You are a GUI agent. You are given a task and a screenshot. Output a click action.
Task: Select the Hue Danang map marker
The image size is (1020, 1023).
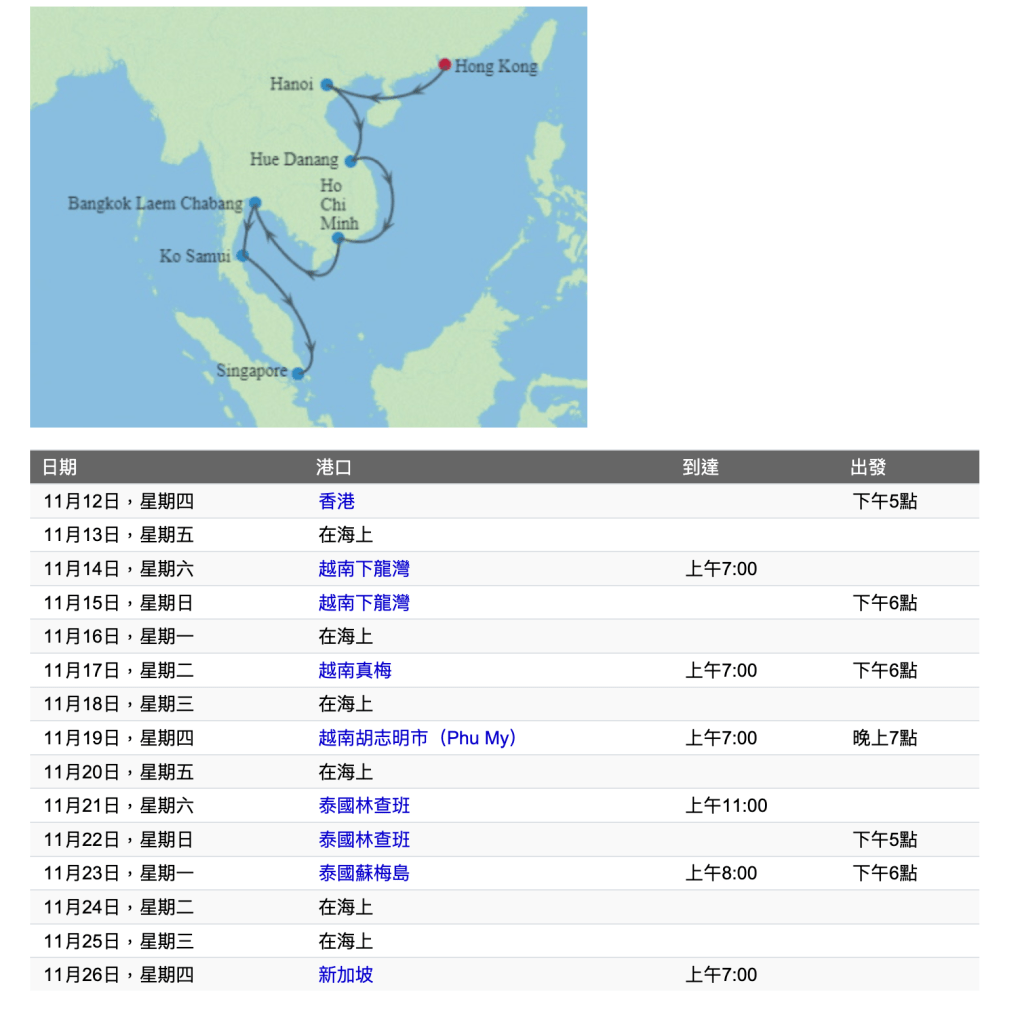tap(351, 161)
